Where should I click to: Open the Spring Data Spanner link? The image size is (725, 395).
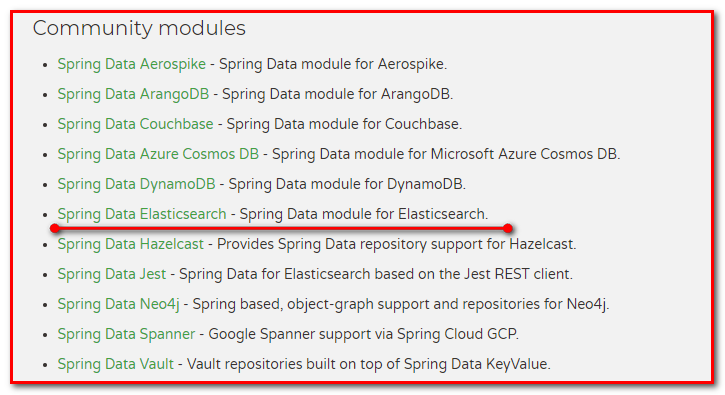(126, 334)
